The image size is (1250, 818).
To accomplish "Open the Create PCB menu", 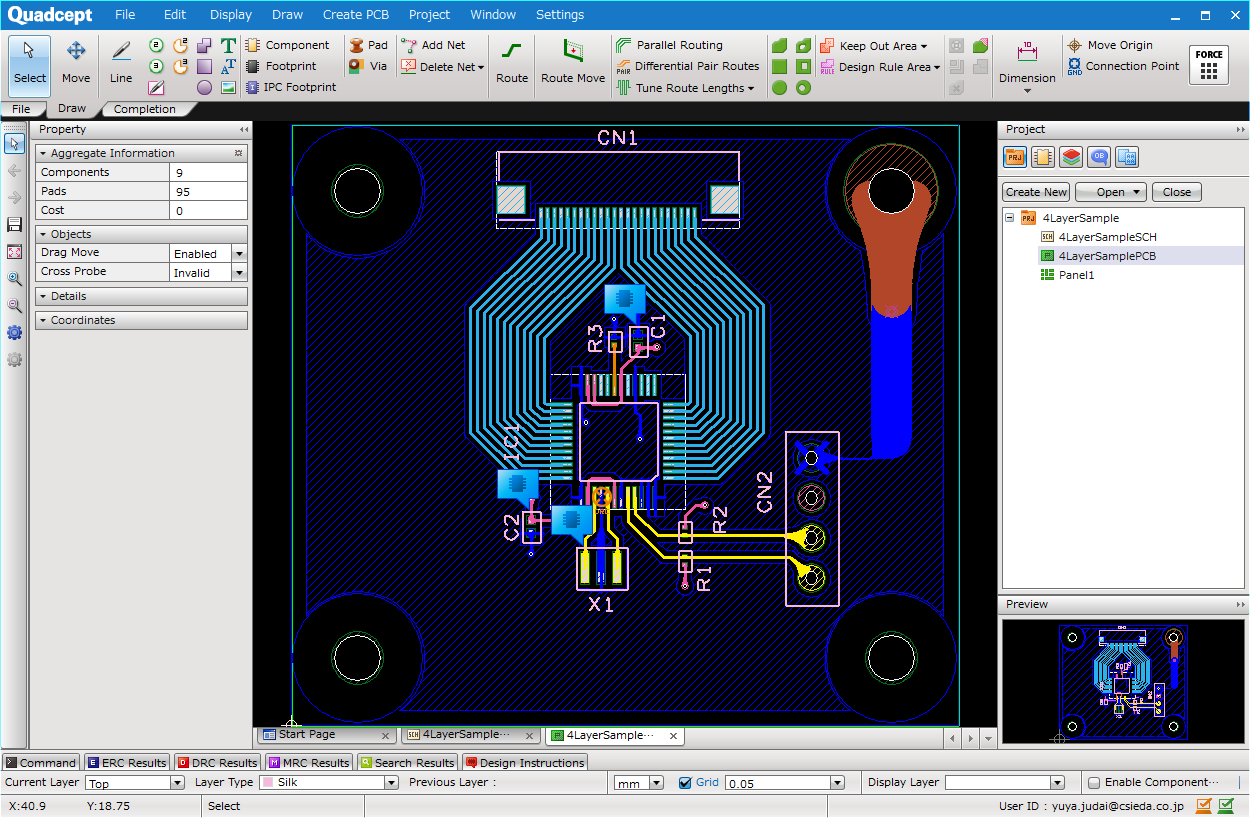I will coord(355,15).
